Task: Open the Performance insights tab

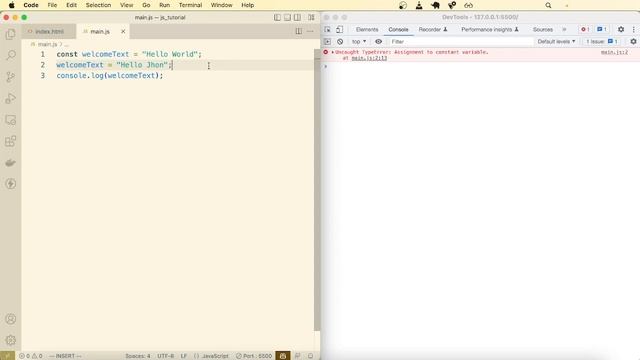Action: tap(490, 29)
